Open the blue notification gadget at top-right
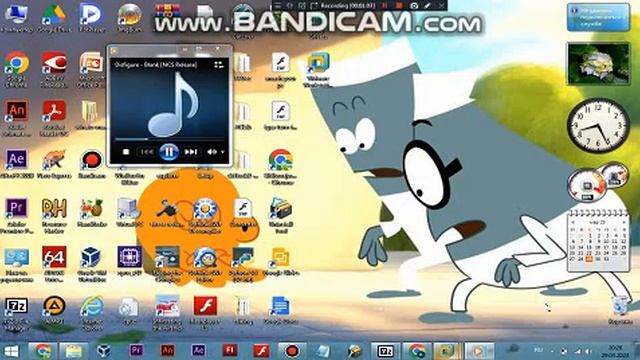This screenshot has height=360, width=640. tap(598, 17)
